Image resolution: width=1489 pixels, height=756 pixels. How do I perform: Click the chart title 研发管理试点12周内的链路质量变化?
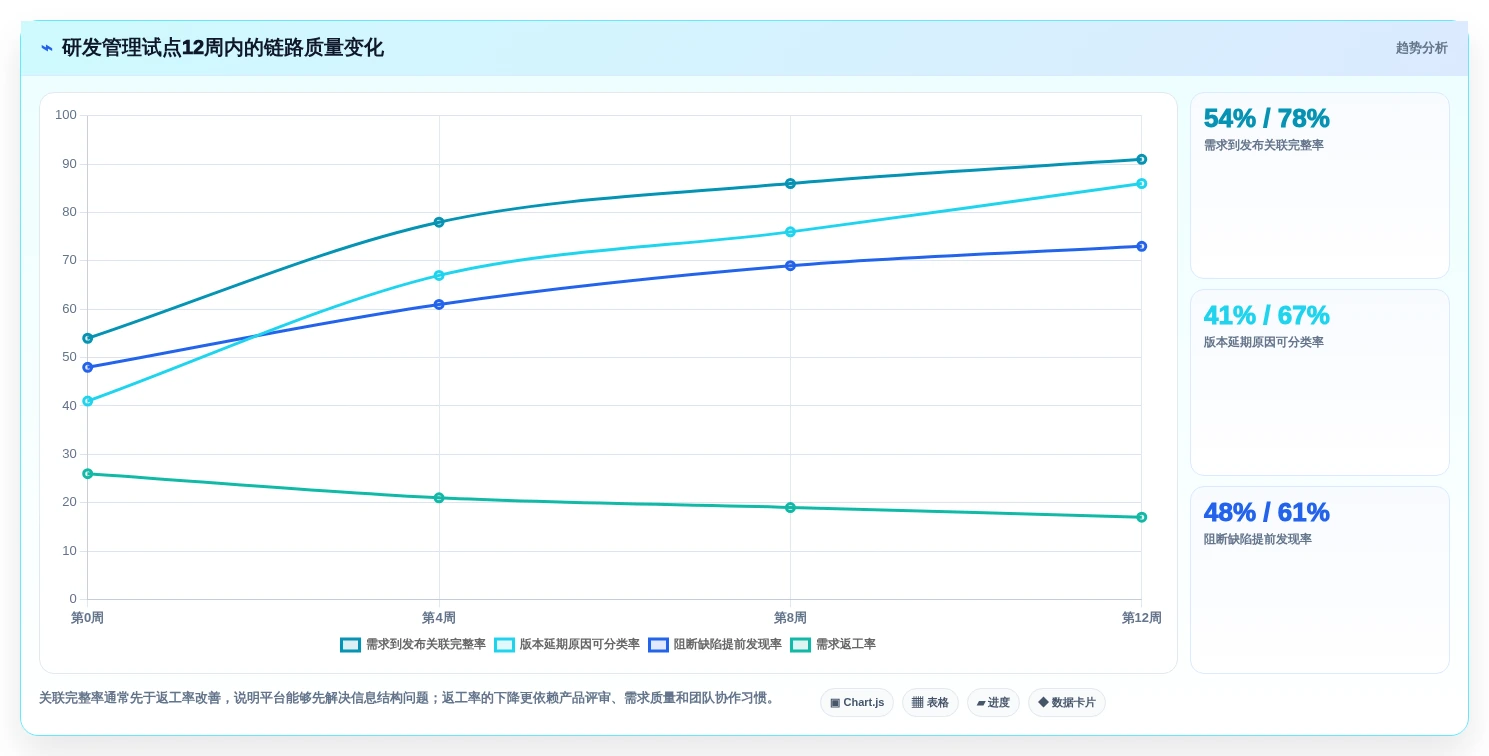click(x=222, y=48)
